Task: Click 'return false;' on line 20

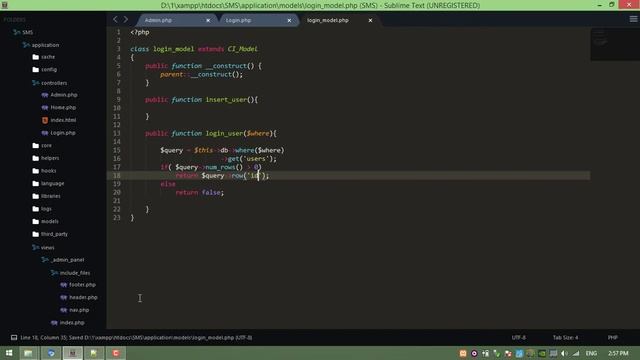Action: 200,193
